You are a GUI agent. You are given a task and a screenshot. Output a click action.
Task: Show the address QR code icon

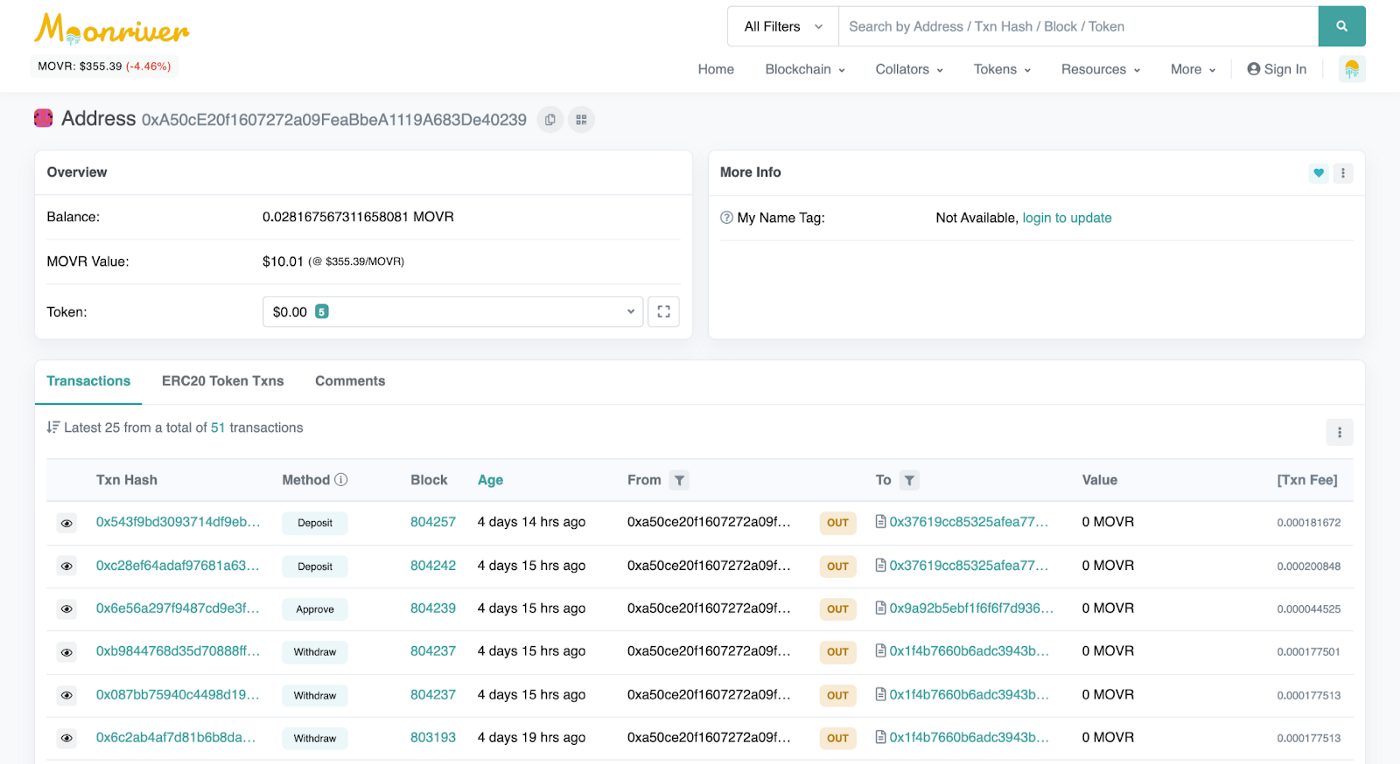point(581,120)
